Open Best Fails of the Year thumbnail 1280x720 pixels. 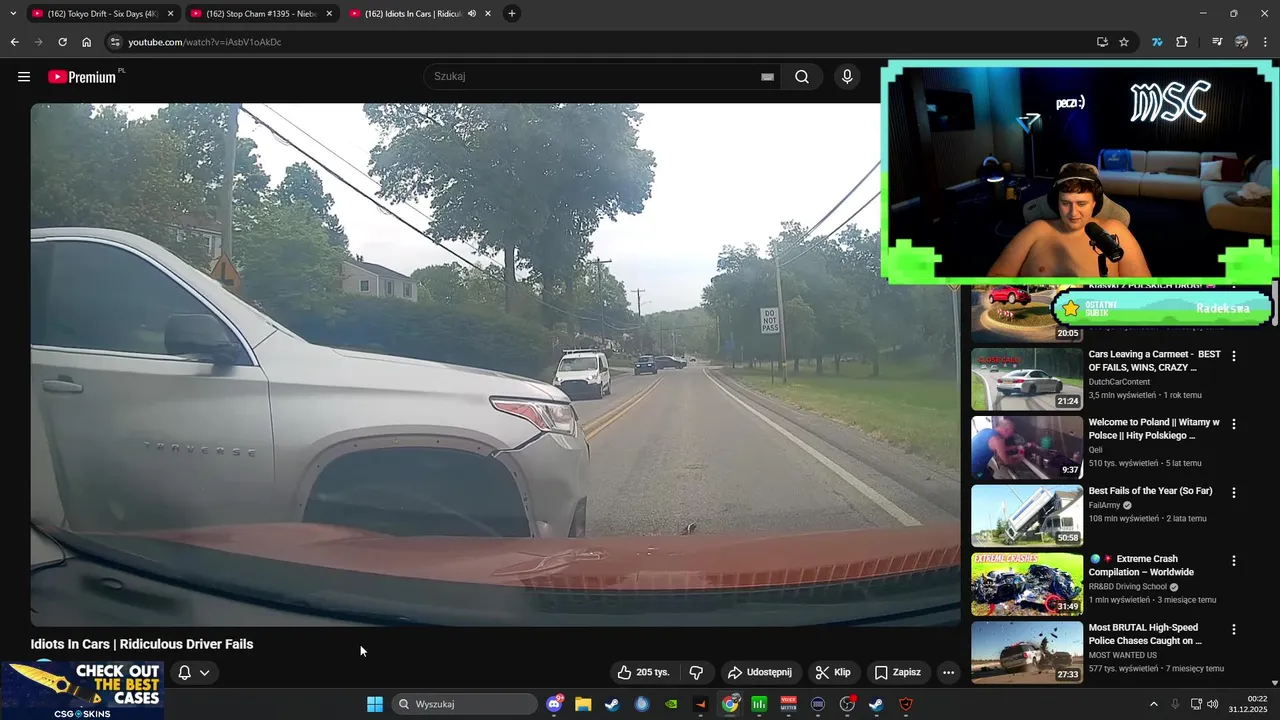pos(1027,516)
